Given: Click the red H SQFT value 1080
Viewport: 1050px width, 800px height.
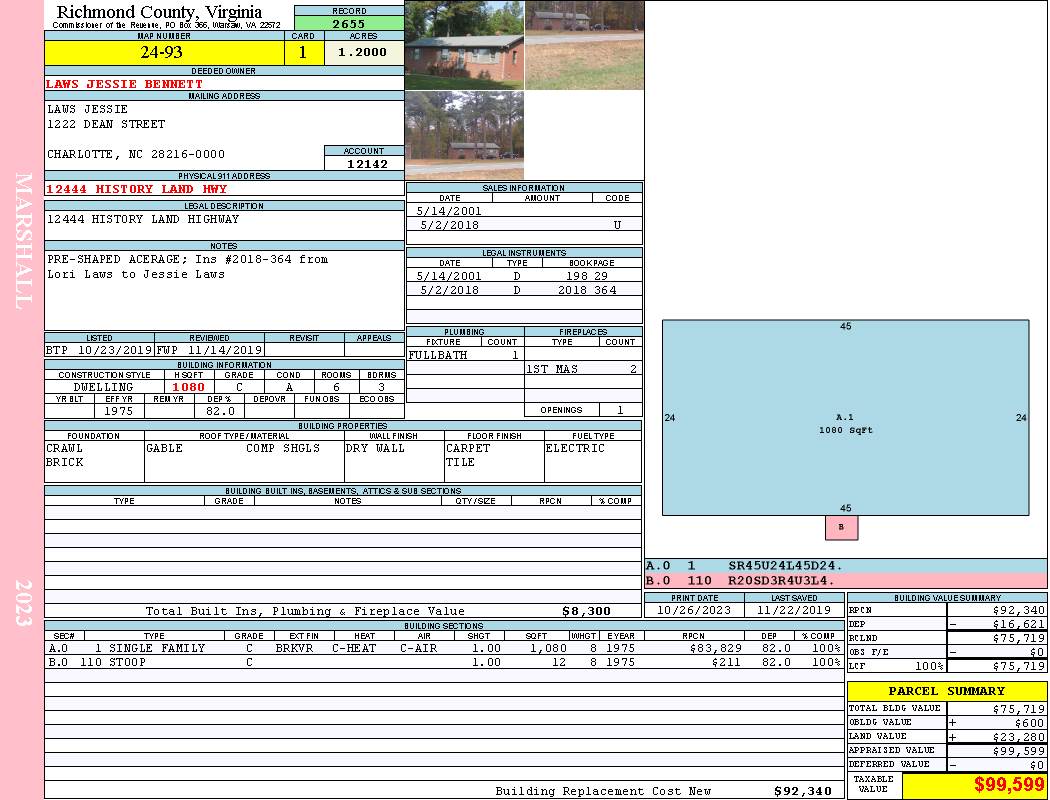Looking at the screenshot, I should tap(188, 387).
